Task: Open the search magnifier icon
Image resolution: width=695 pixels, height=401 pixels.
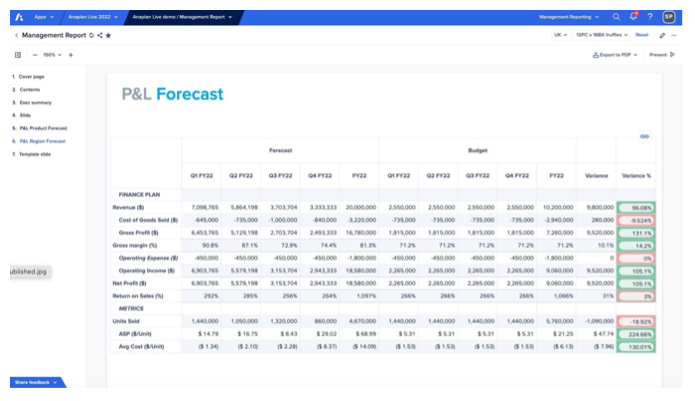Action: click(x=616, y=17)
